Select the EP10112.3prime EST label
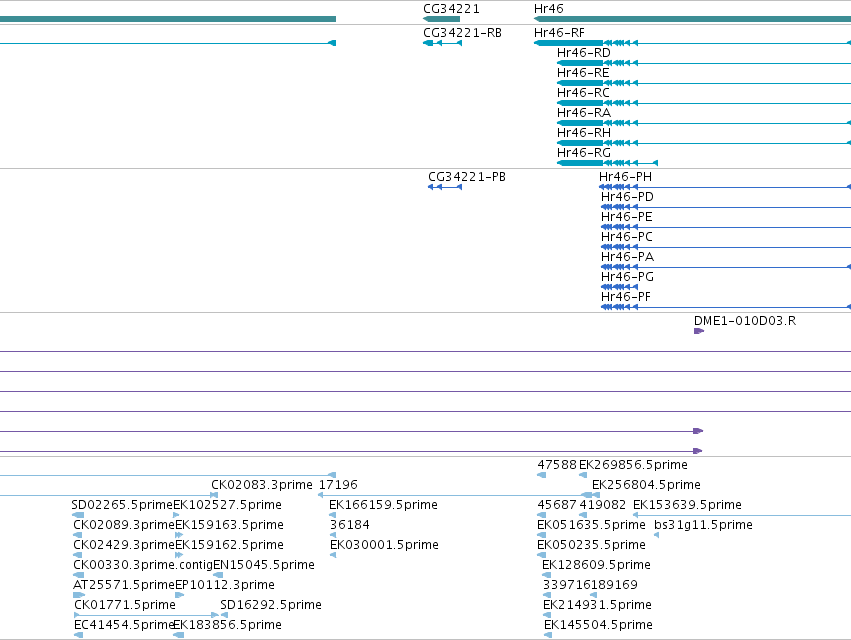Viewport: 851px width, 640px height. tap(225, 585)
